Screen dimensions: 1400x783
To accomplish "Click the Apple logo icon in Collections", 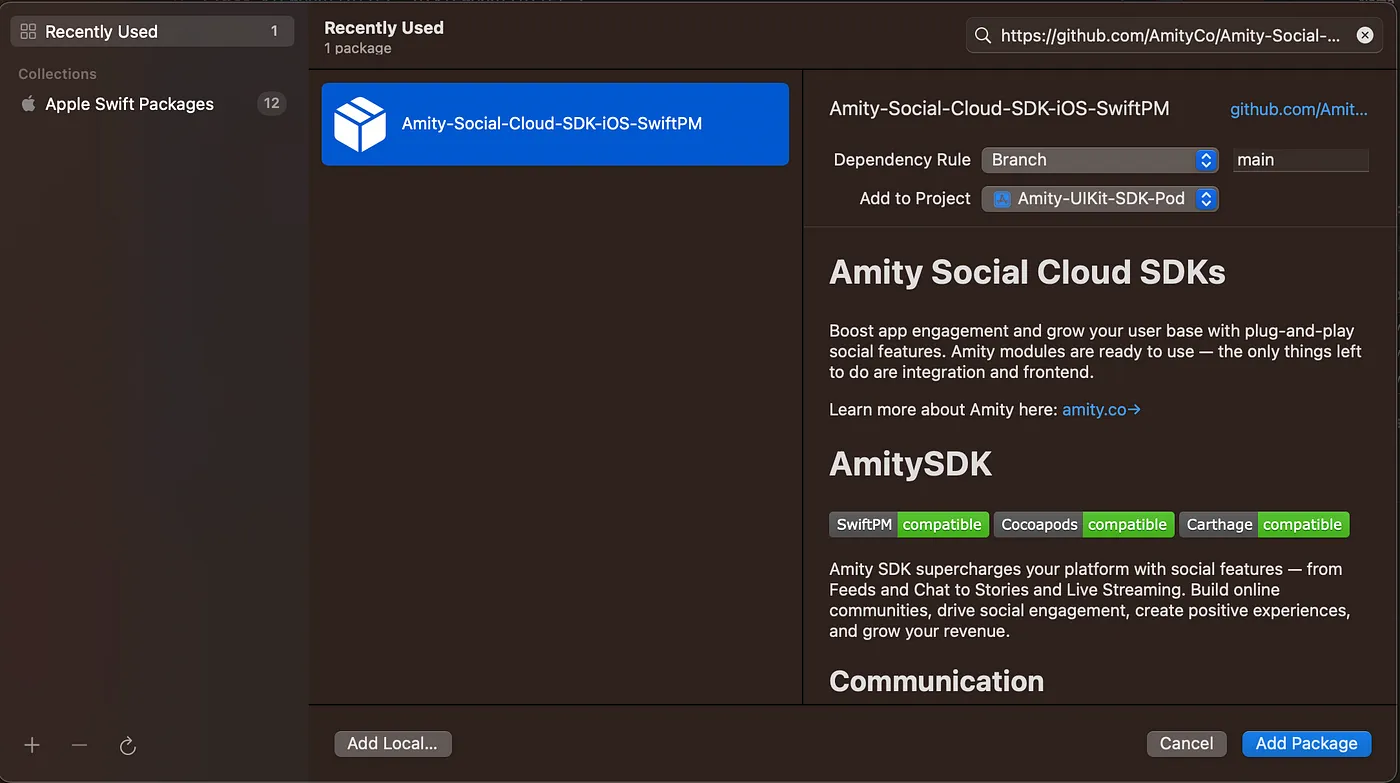I will 29,103.
